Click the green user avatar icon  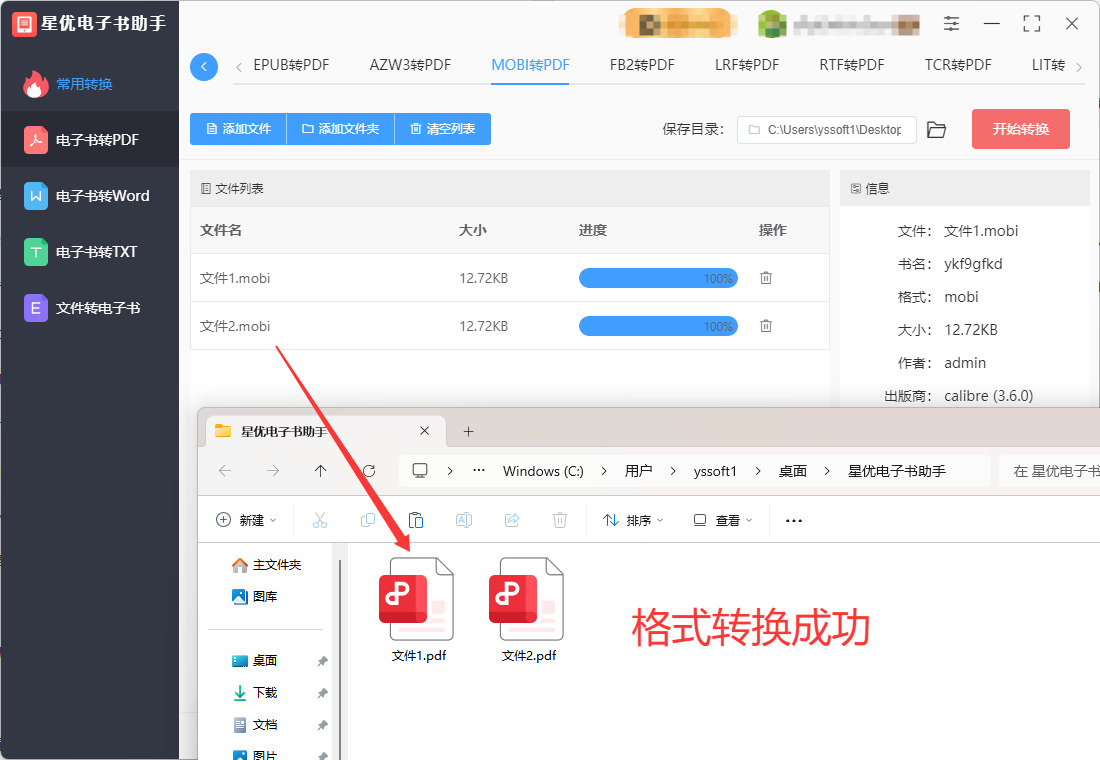point(772,25)
